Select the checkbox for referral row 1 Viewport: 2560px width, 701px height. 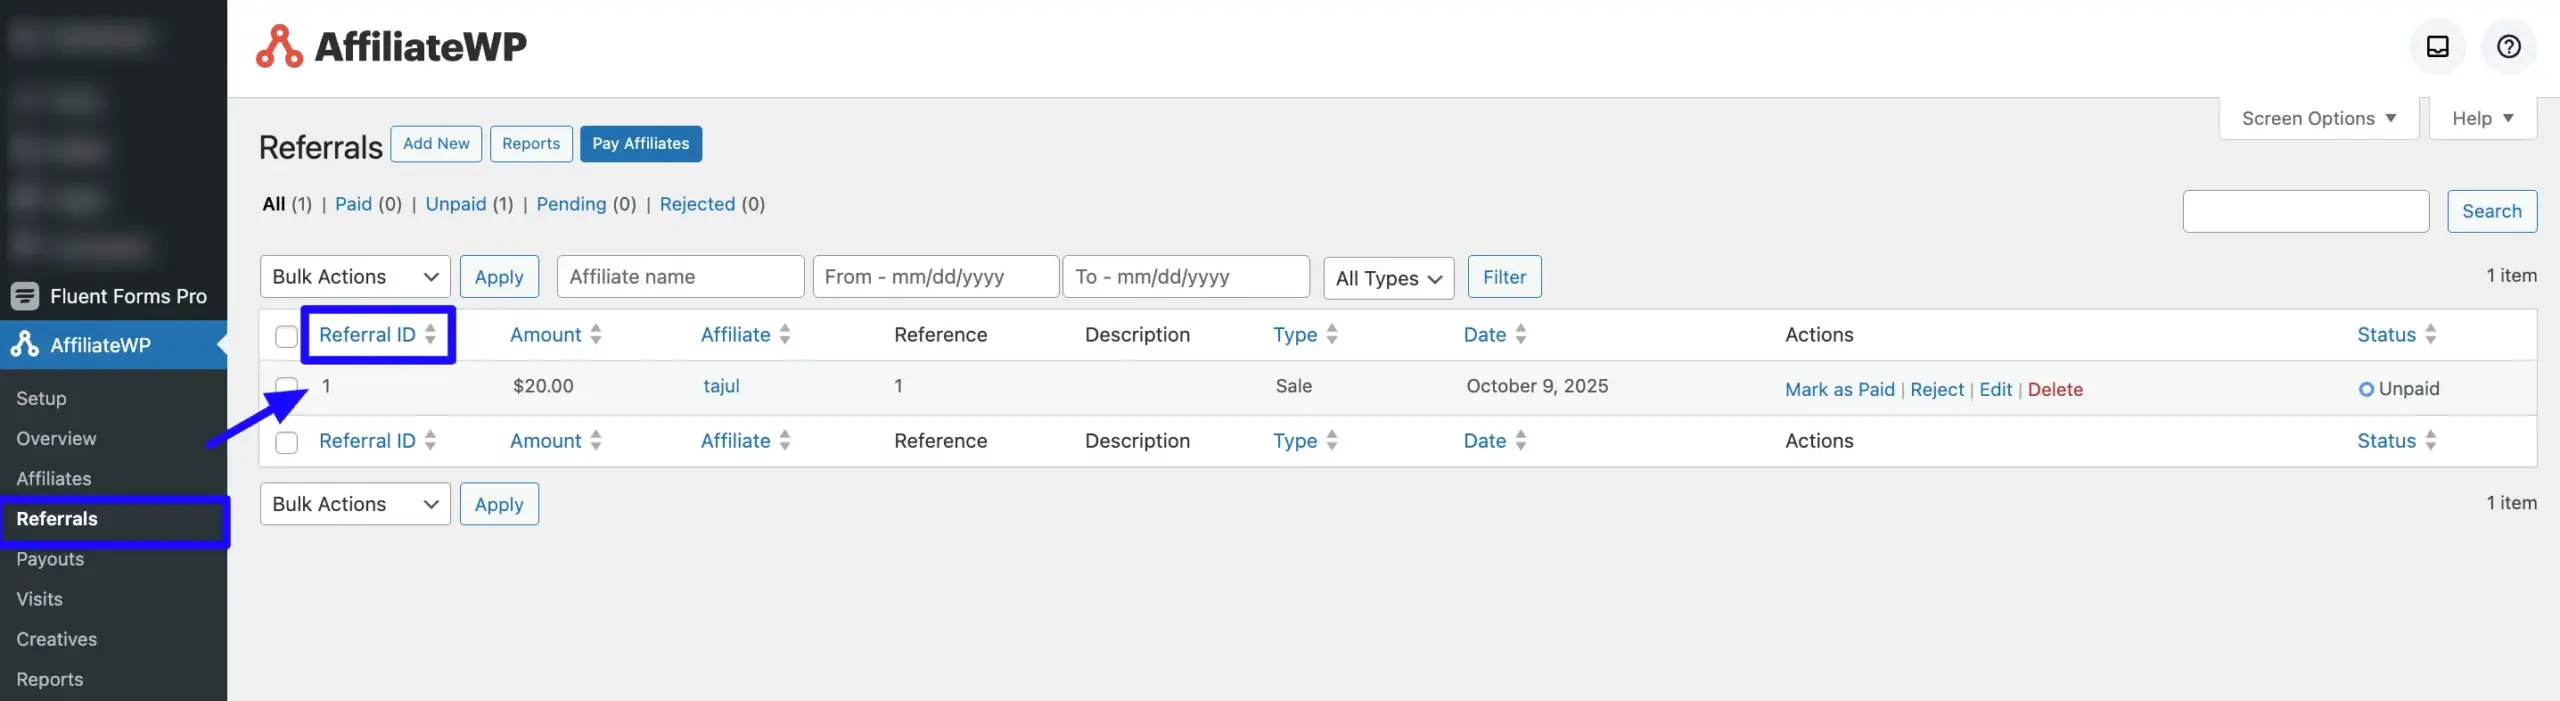pyautogui.click(x=286, y=387)
